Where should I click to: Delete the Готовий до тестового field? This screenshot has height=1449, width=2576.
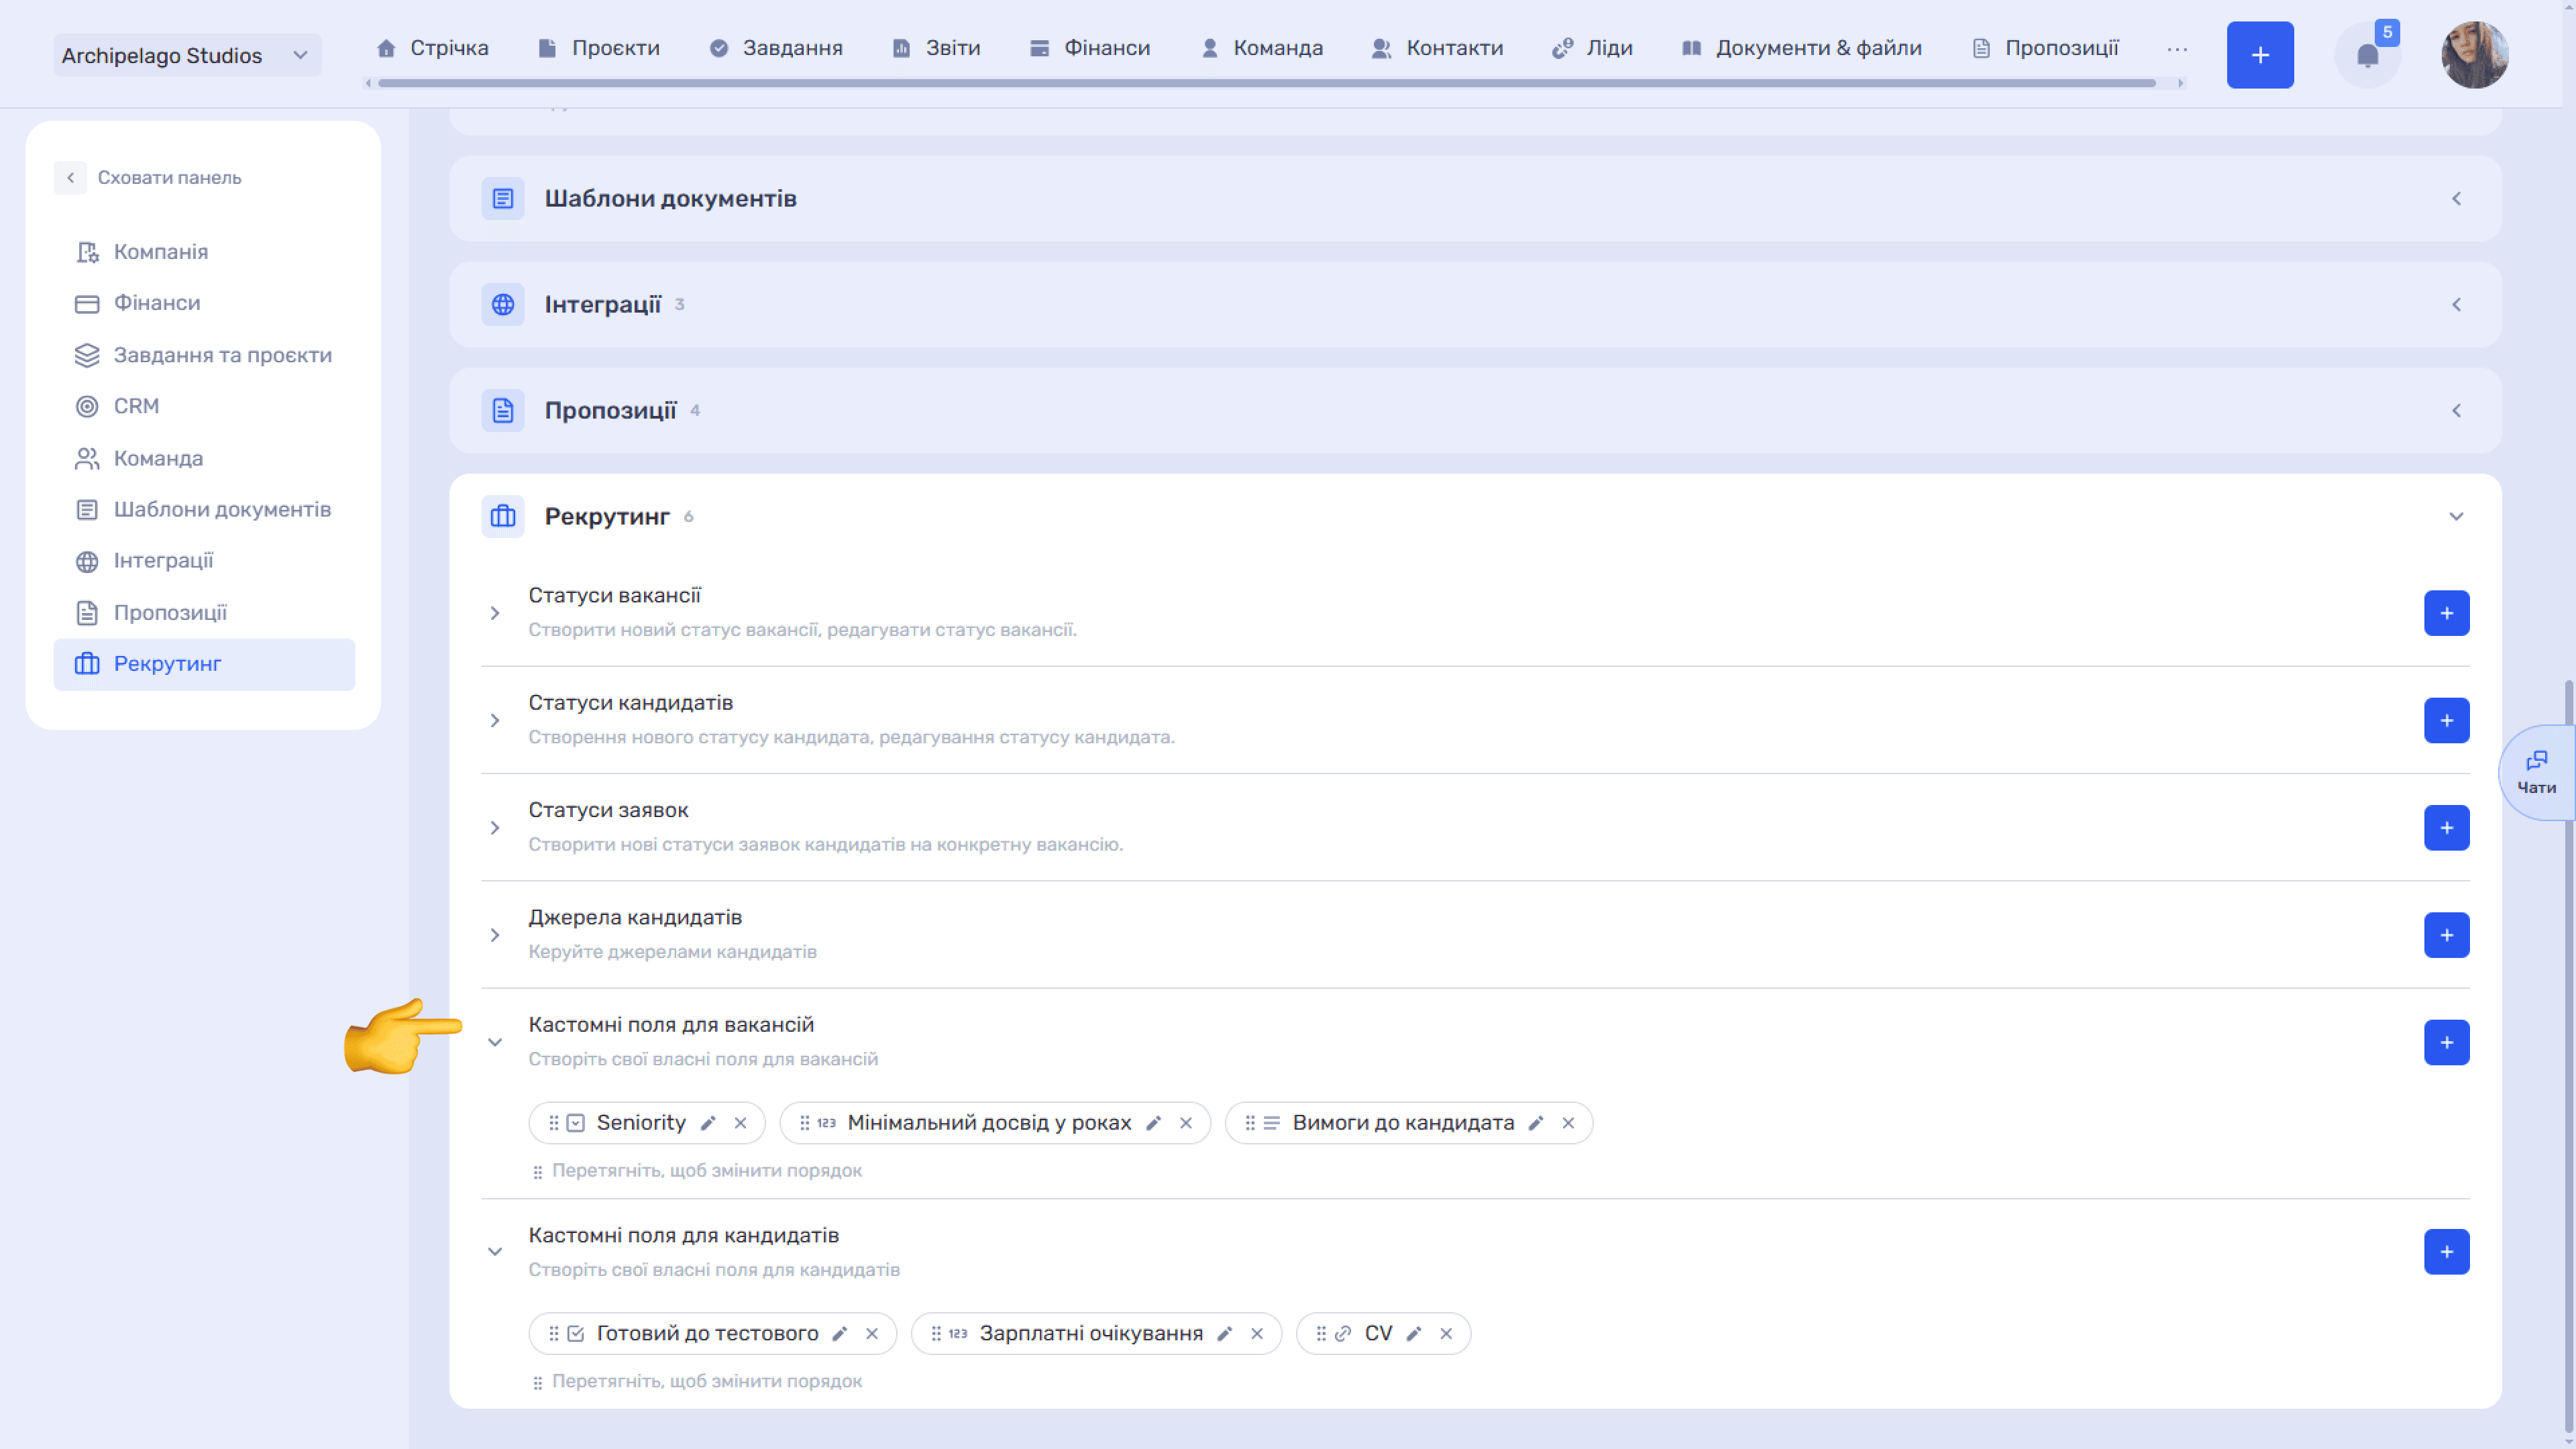(872, 1334)
